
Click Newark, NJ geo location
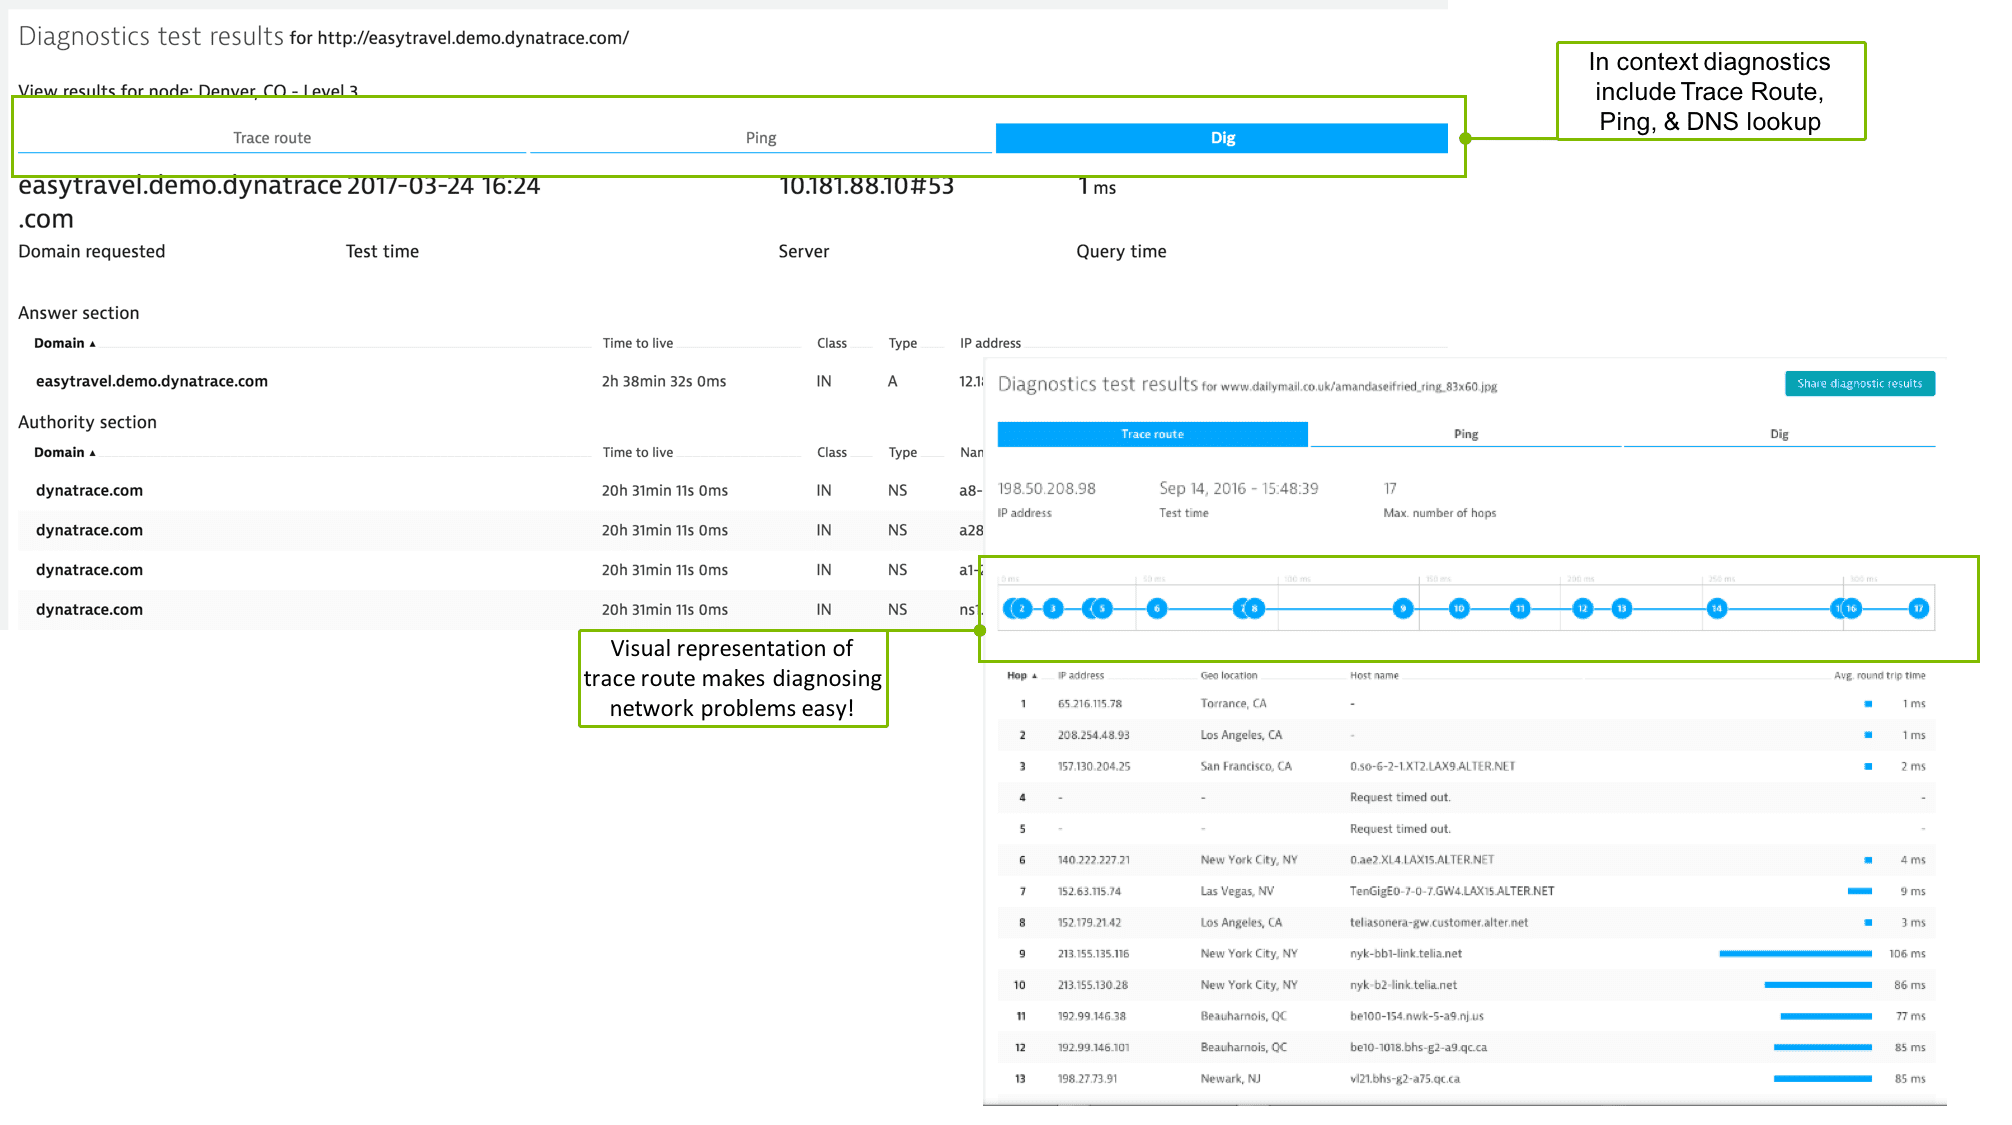(x=1230, y=1079)
